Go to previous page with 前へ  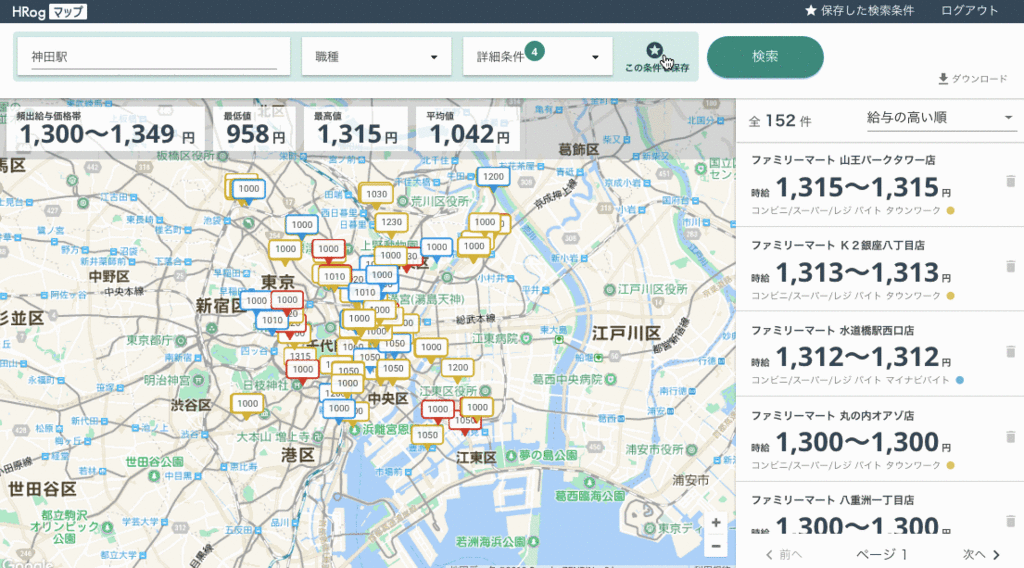pyautogui.click(x=784, y=554)
